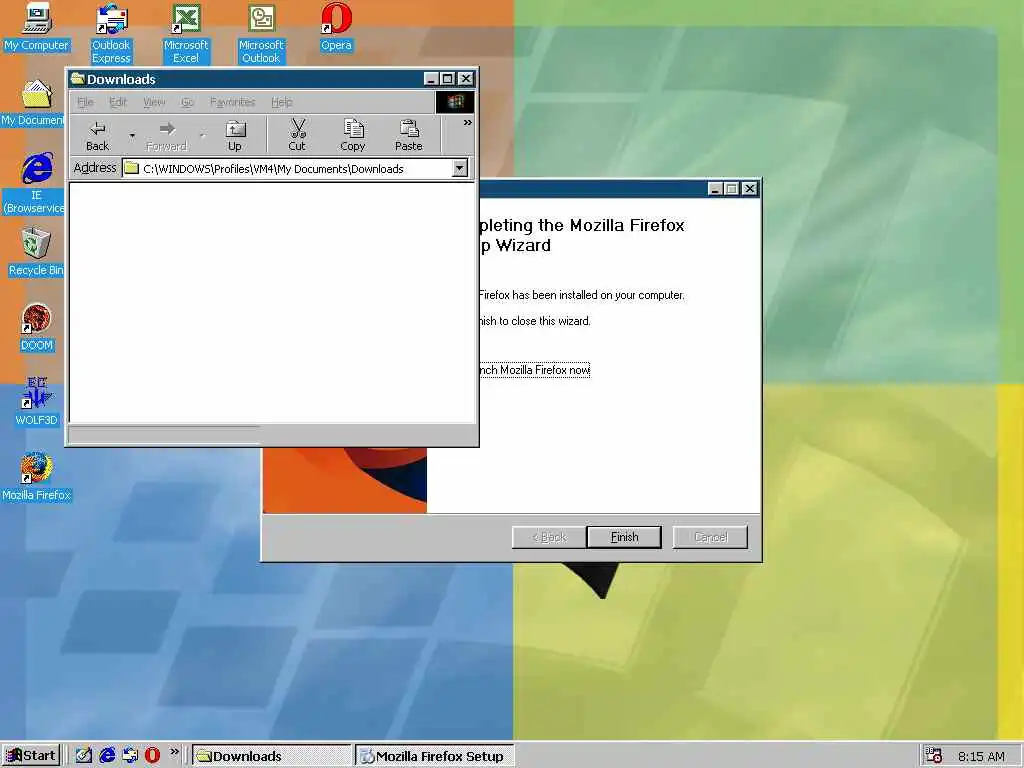Select the IE (Browservice) desktop icon
Viewport: 1024px width, 768px height.
[x=34, y=184]
